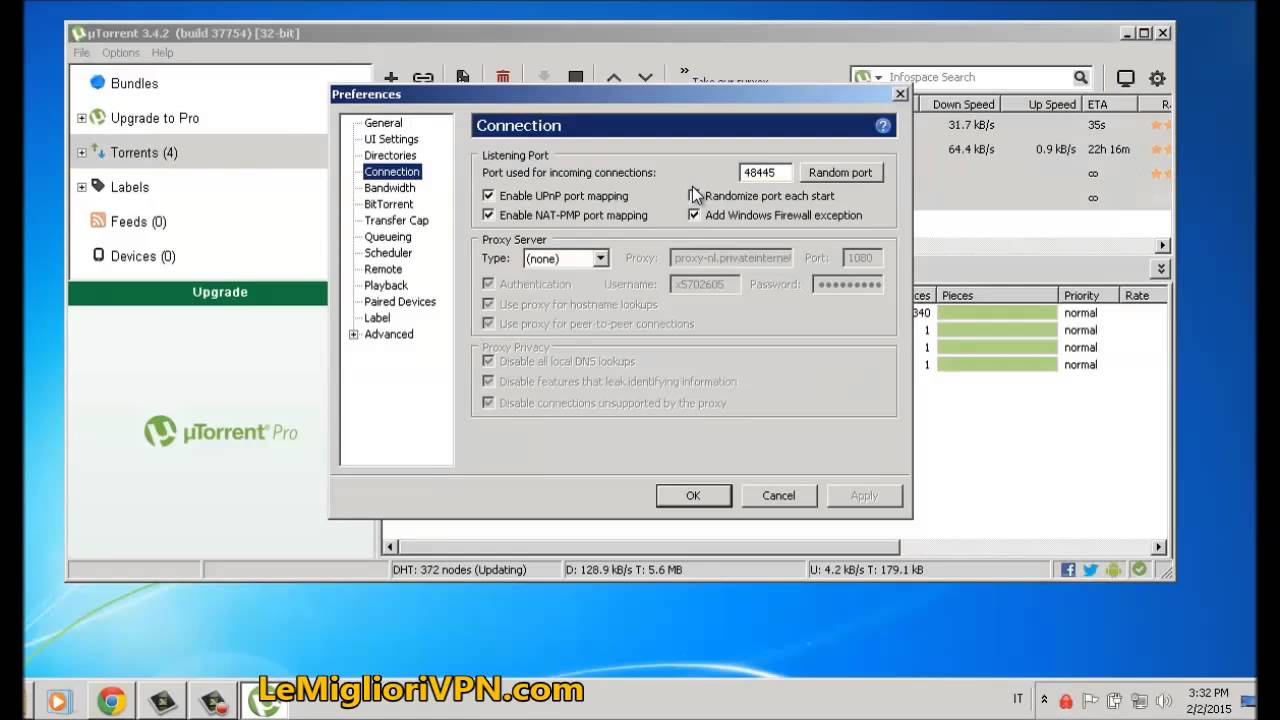Move torrent up the queue arrow
The width and height of the screenshot is (1280, 720).
coord(614,78)
